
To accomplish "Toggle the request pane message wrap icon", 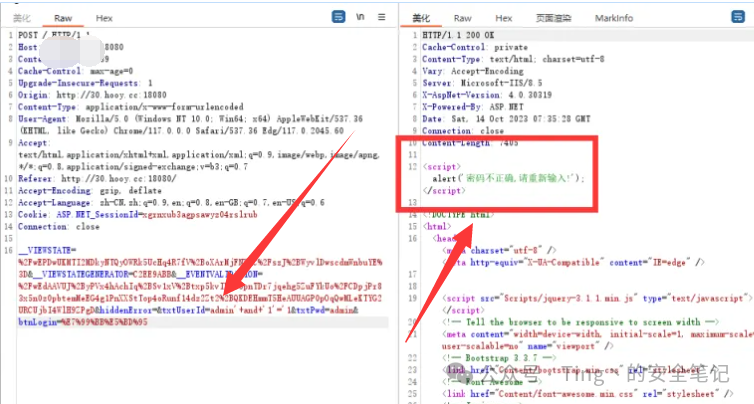I will 338,17.
